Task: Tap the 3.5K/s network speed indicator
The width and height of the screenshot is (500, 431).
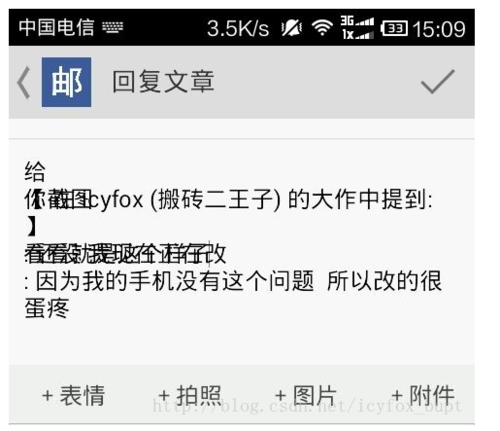Action: [238, 28]
